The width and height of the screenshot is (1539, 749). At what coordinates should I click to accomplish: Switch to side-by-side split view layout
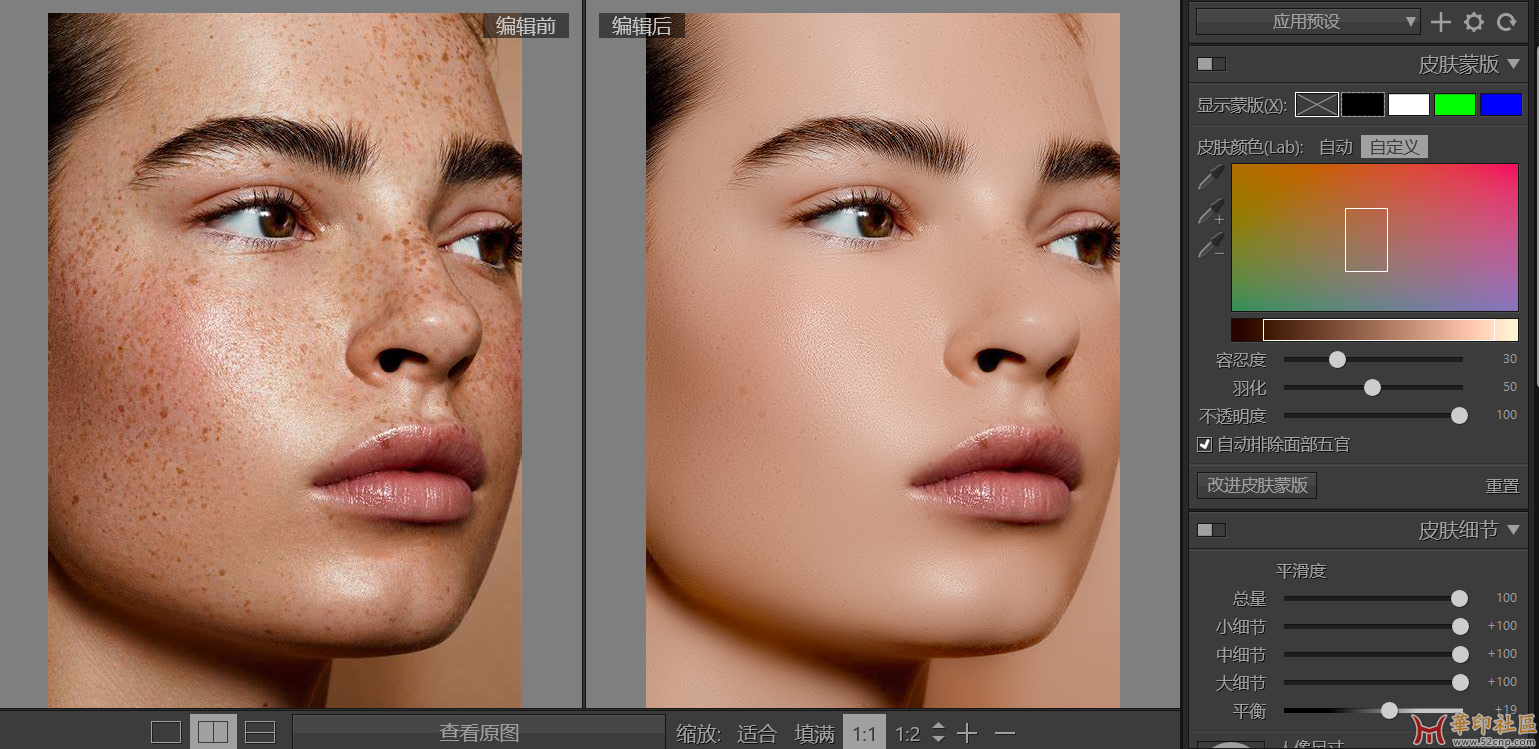click(x=213, y=732)
